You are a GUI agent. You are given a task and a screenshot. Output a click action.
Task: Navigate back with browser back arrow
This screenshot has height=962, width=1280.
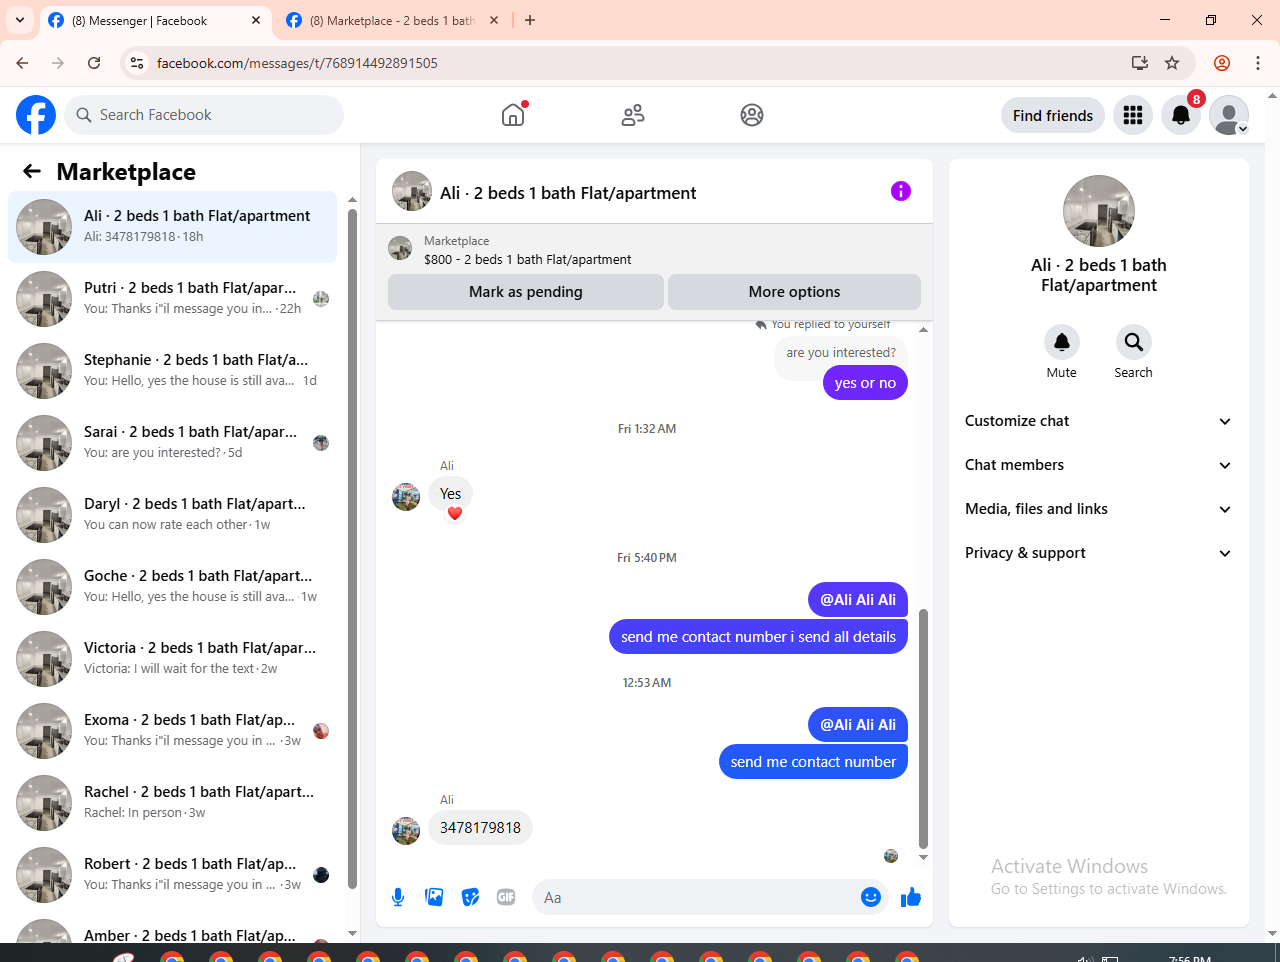pyautogui.click(x=22, y=63)
